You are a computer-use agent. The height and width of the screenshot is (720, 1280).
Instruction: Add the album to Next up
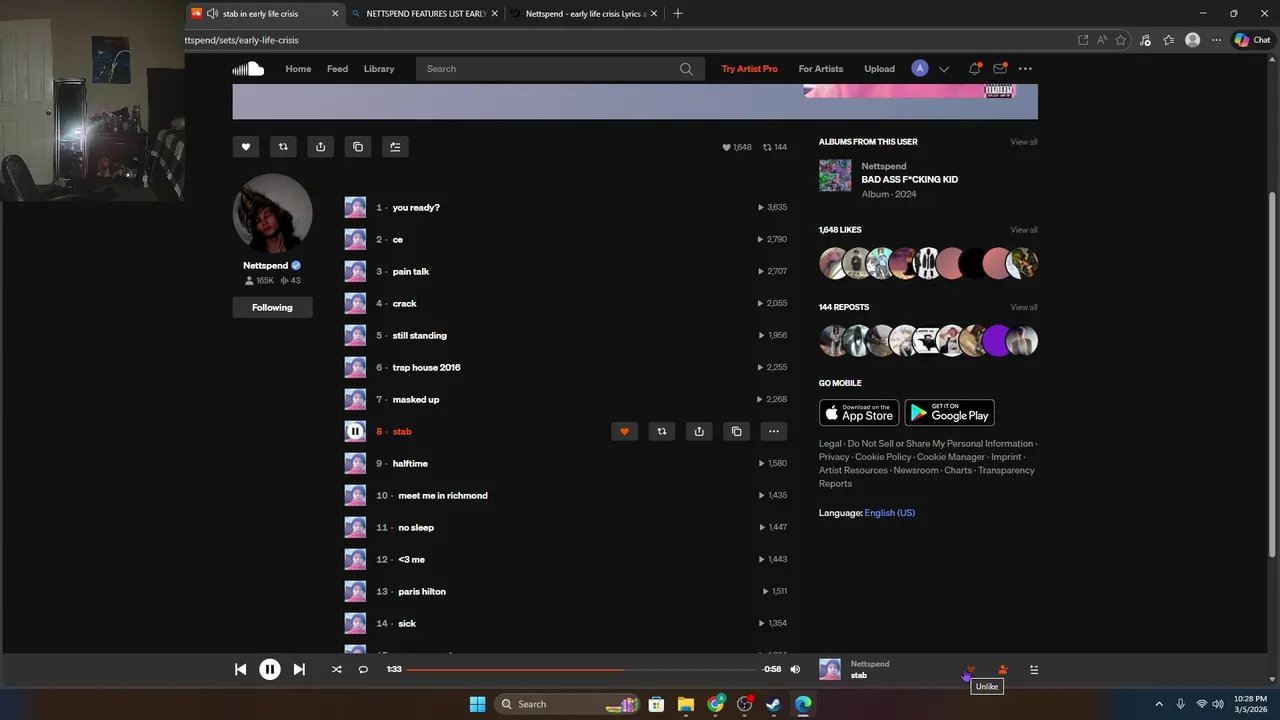(x=395, y=147)
